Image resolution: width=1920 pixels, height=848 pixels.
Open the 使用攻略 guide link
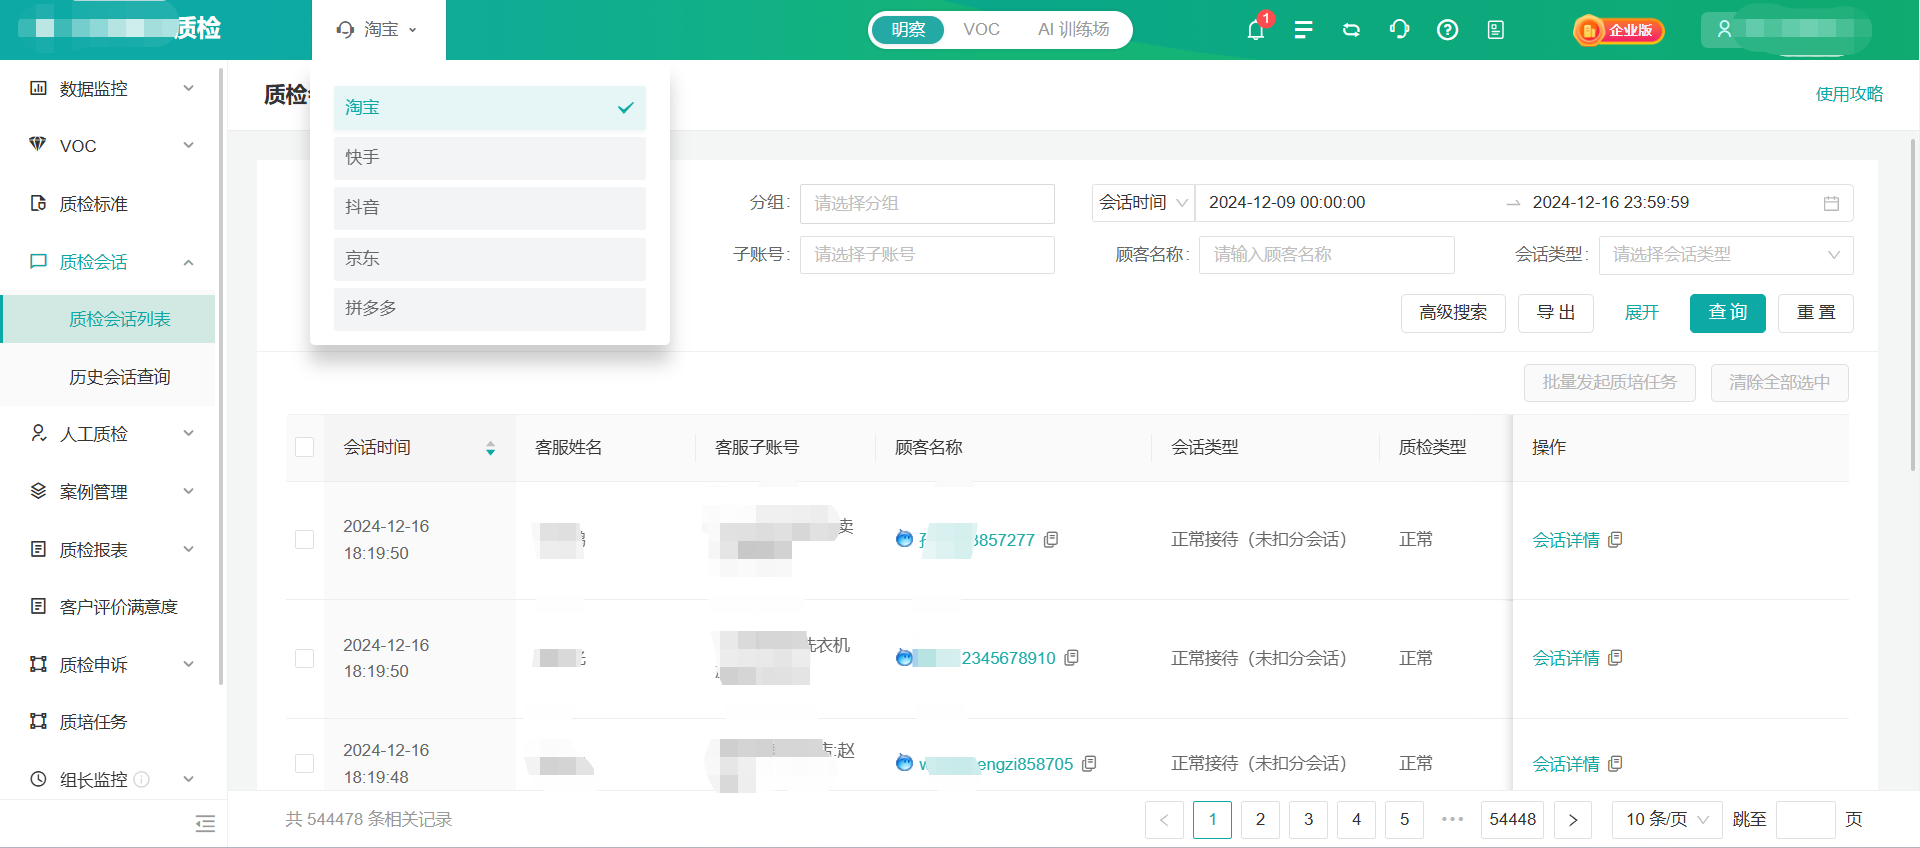1849,94
